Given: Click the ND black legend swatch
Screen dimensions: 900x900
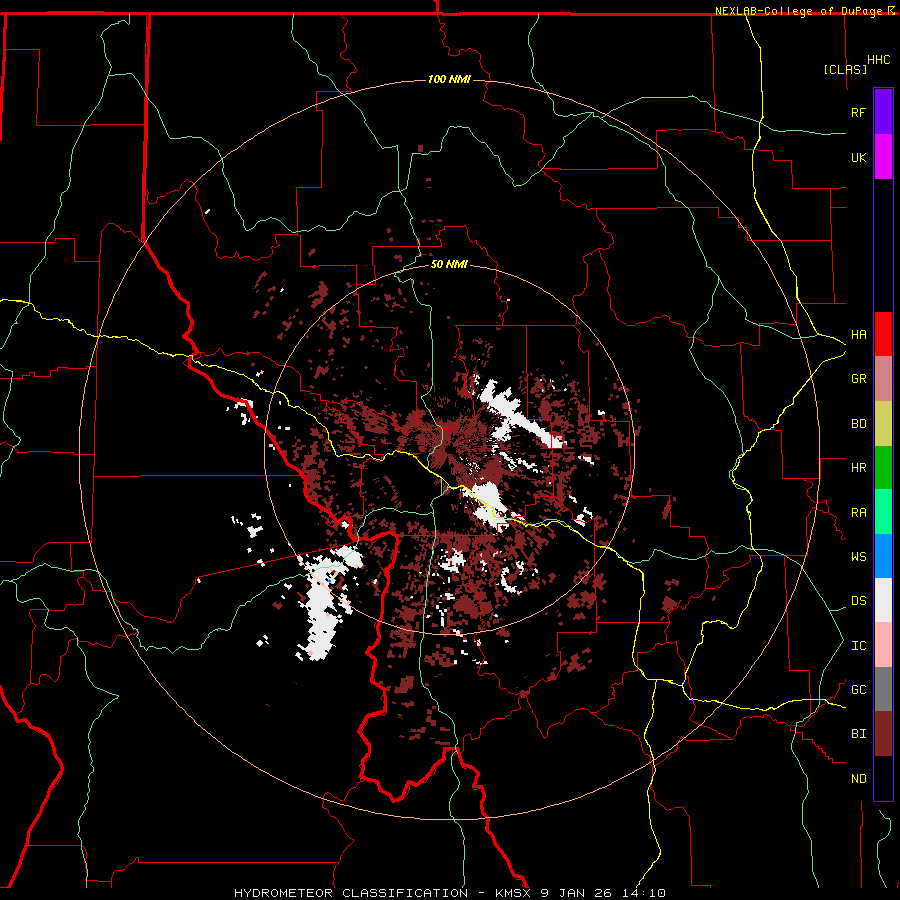Looking at the screenshot, I should (883, 778).
